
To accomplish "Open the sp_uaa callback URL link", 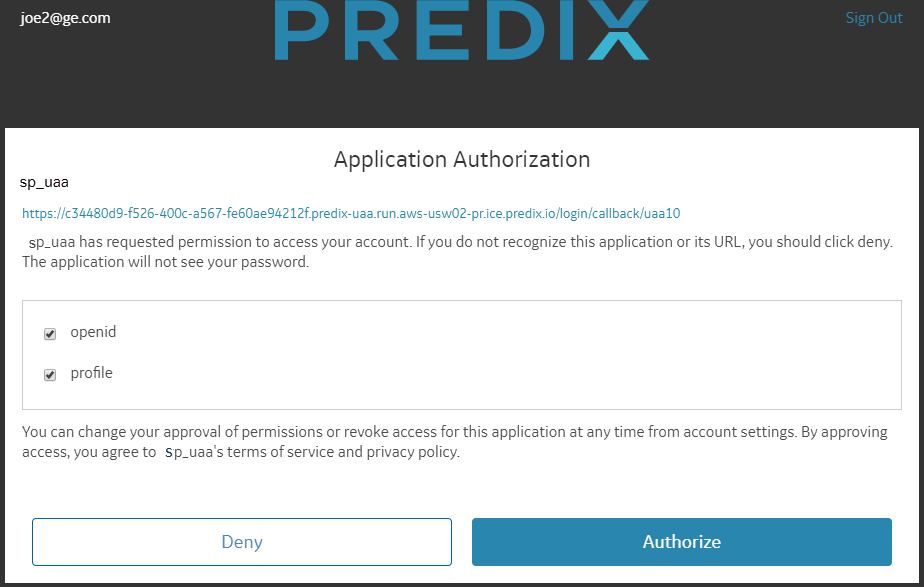I will point(351,213).
